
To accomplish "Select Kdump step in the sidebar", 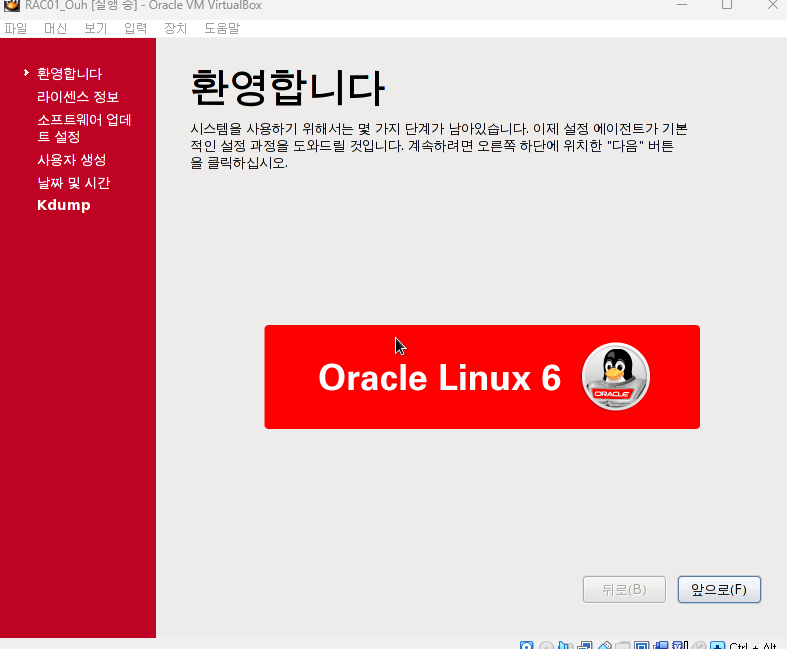I will pyautogui.click(x=64, y=205).
